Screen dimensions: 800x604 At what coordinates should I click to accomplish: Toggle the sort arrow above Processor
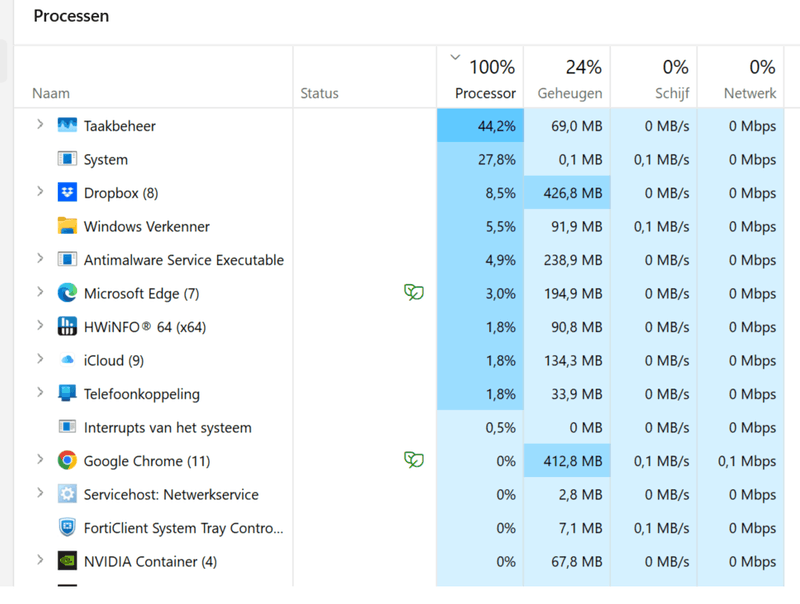[455, 57]
